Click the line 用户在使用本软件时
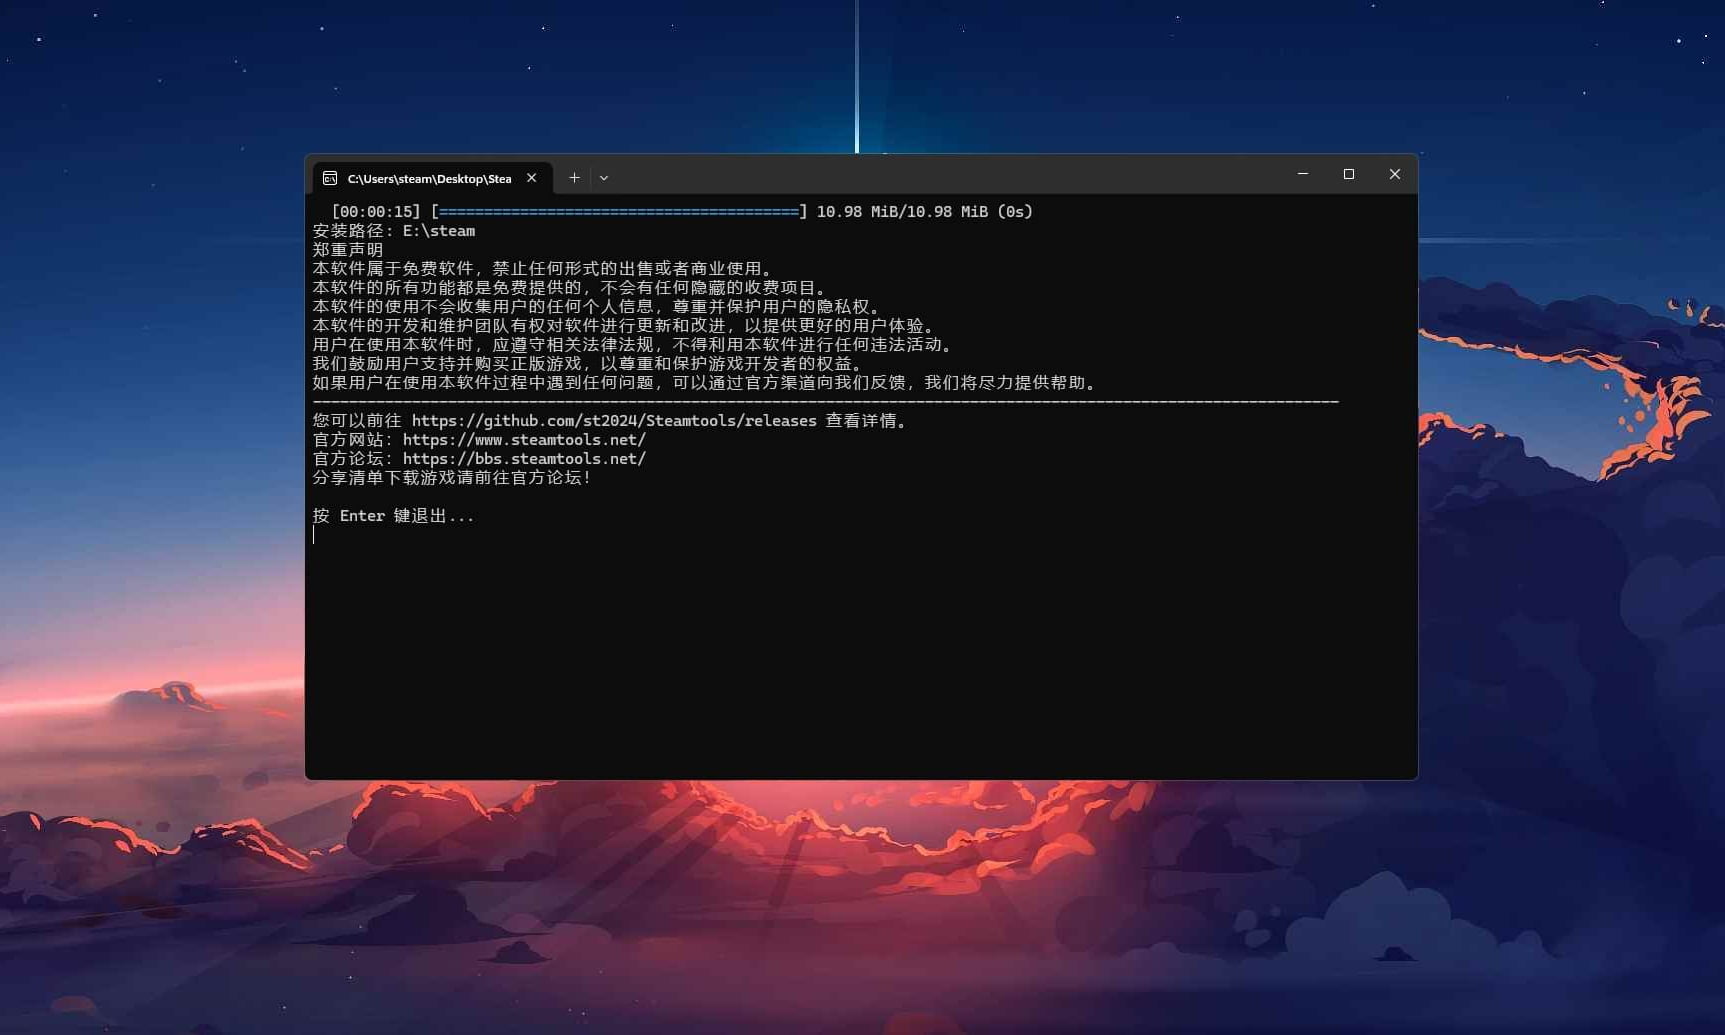This screenshot has width=1725, height=1035. (634, 345)
